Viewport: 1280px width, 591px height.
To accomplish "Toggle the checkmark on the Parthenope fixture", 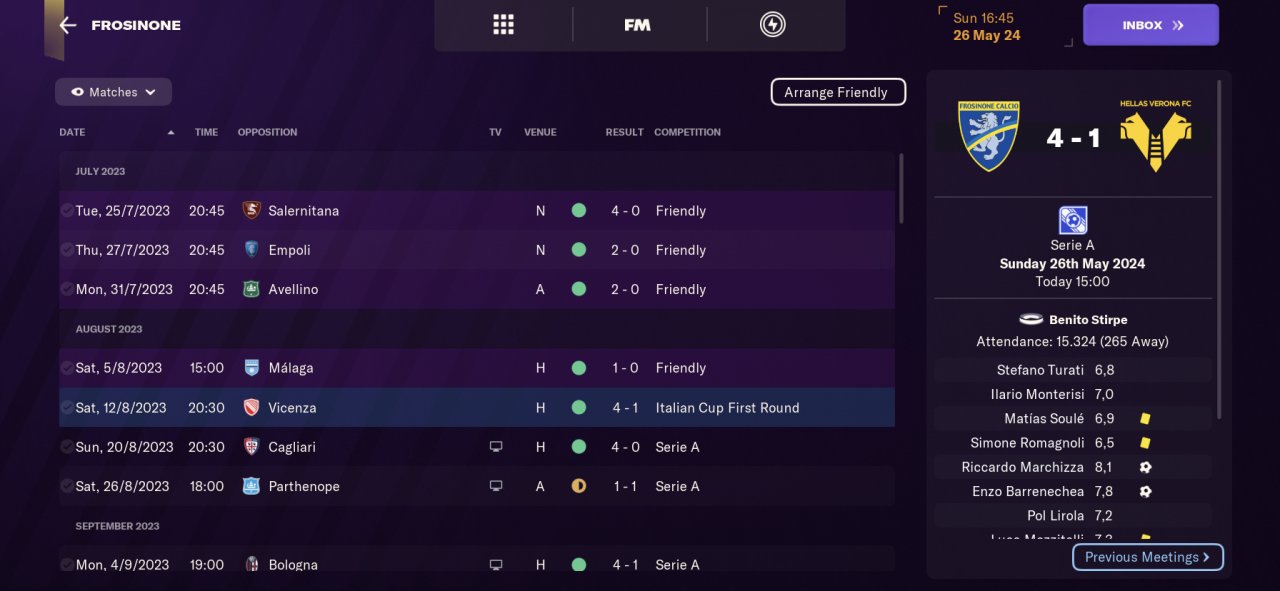I will [66, 486].
